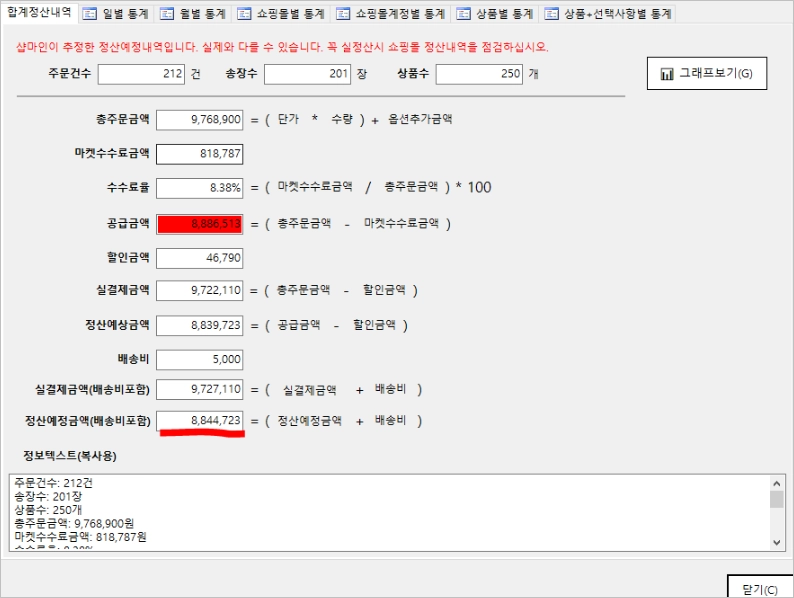
Task: Click the 마켓수수료금액 field
Action: point(200,154)
